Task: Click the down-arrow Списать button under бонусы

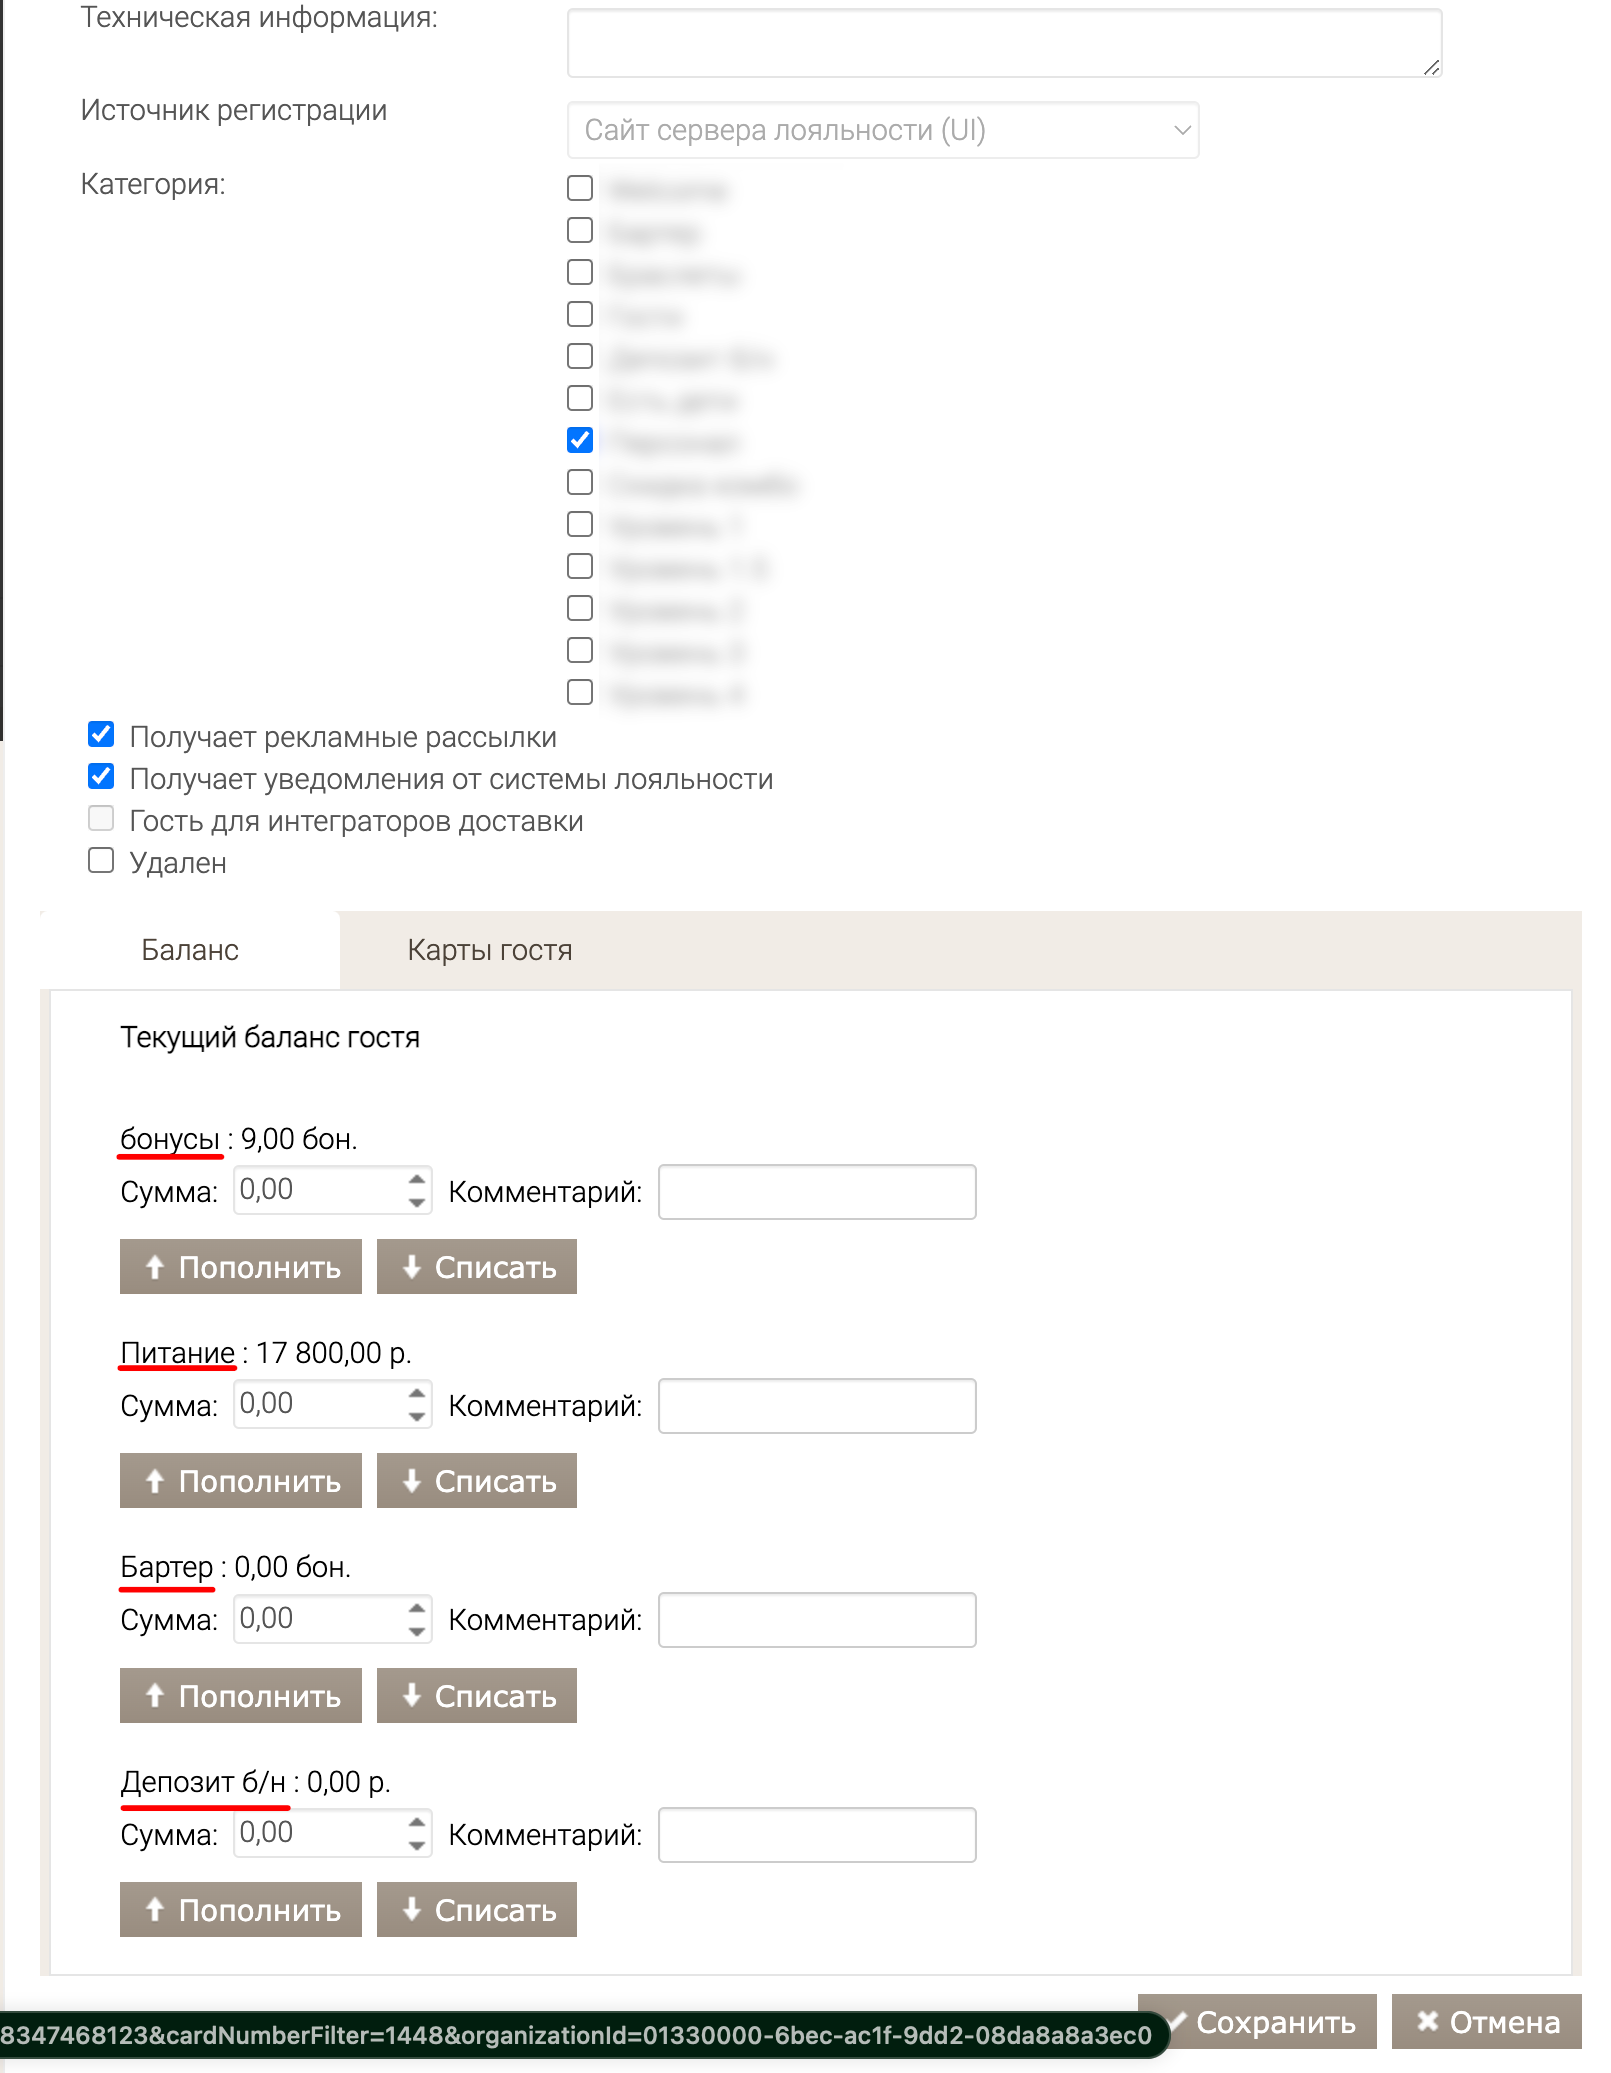Action: click(x=476, y=1266)
